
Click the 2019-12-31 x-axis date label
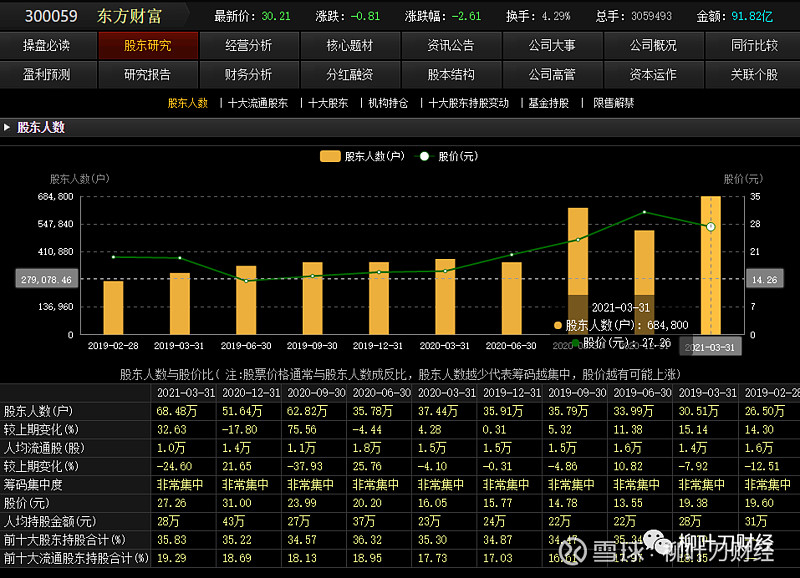tap(378, 346)
